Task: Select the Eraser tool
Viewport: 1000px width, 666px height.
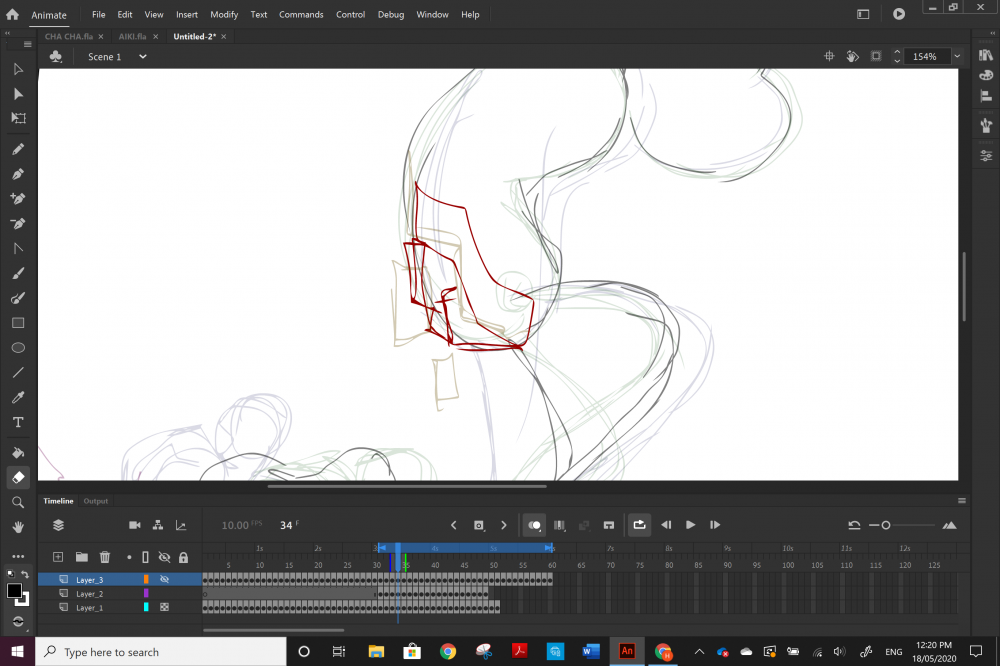Action: point(18,477)
